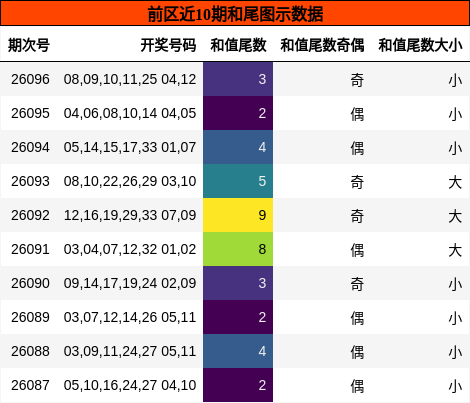Select the 和值尾数 column header
The width and height of the screenshot is (470, 403).
pyautogui.click(x=238, y=45)
